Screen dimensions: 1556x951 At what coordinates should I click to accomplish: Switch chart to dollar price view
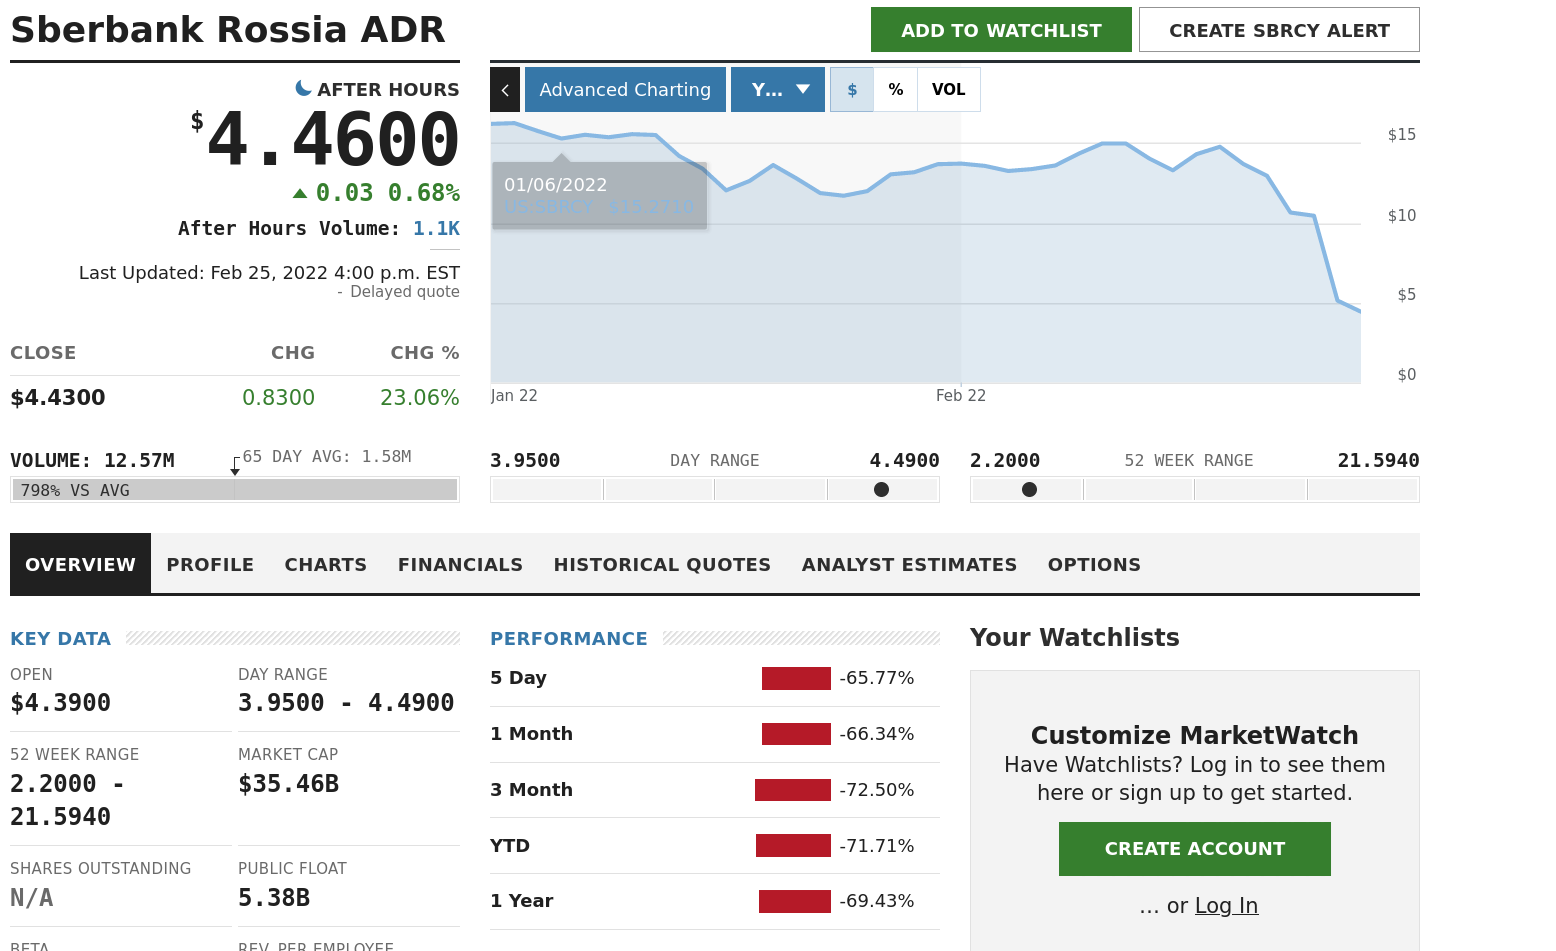point(852,90)
